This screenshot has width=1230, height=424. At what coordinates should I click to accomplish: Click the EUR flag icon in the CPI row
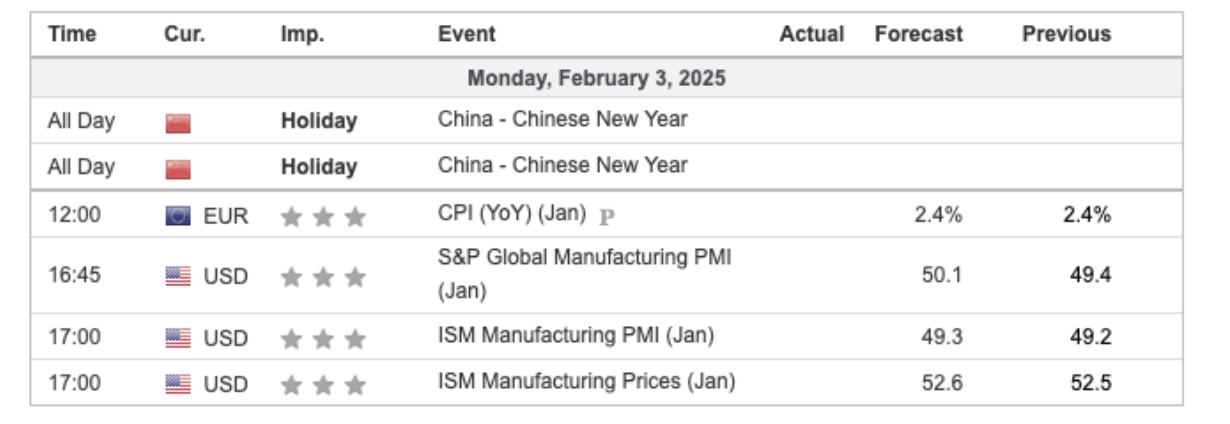click(x=178, y=215)
